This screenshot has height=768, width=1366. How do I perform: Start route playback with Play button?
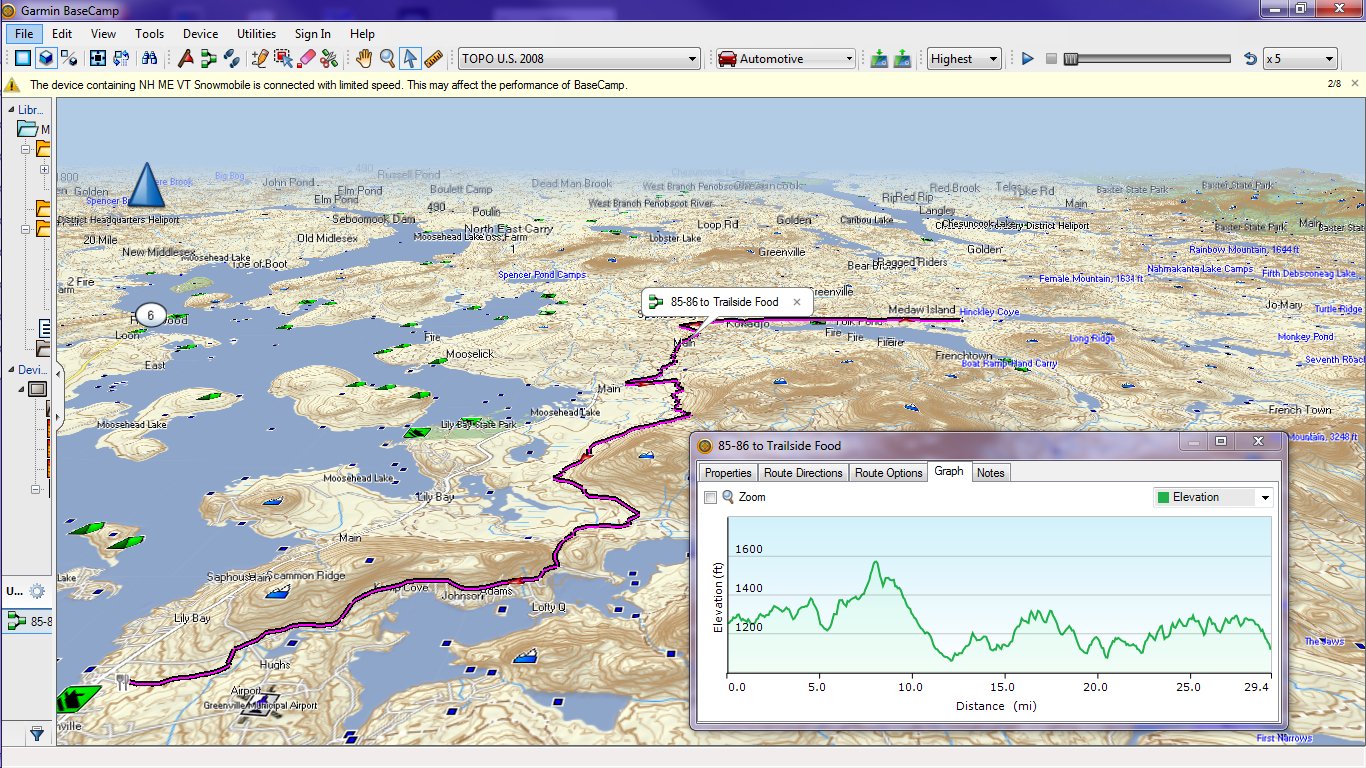[x=1027, y=59]
